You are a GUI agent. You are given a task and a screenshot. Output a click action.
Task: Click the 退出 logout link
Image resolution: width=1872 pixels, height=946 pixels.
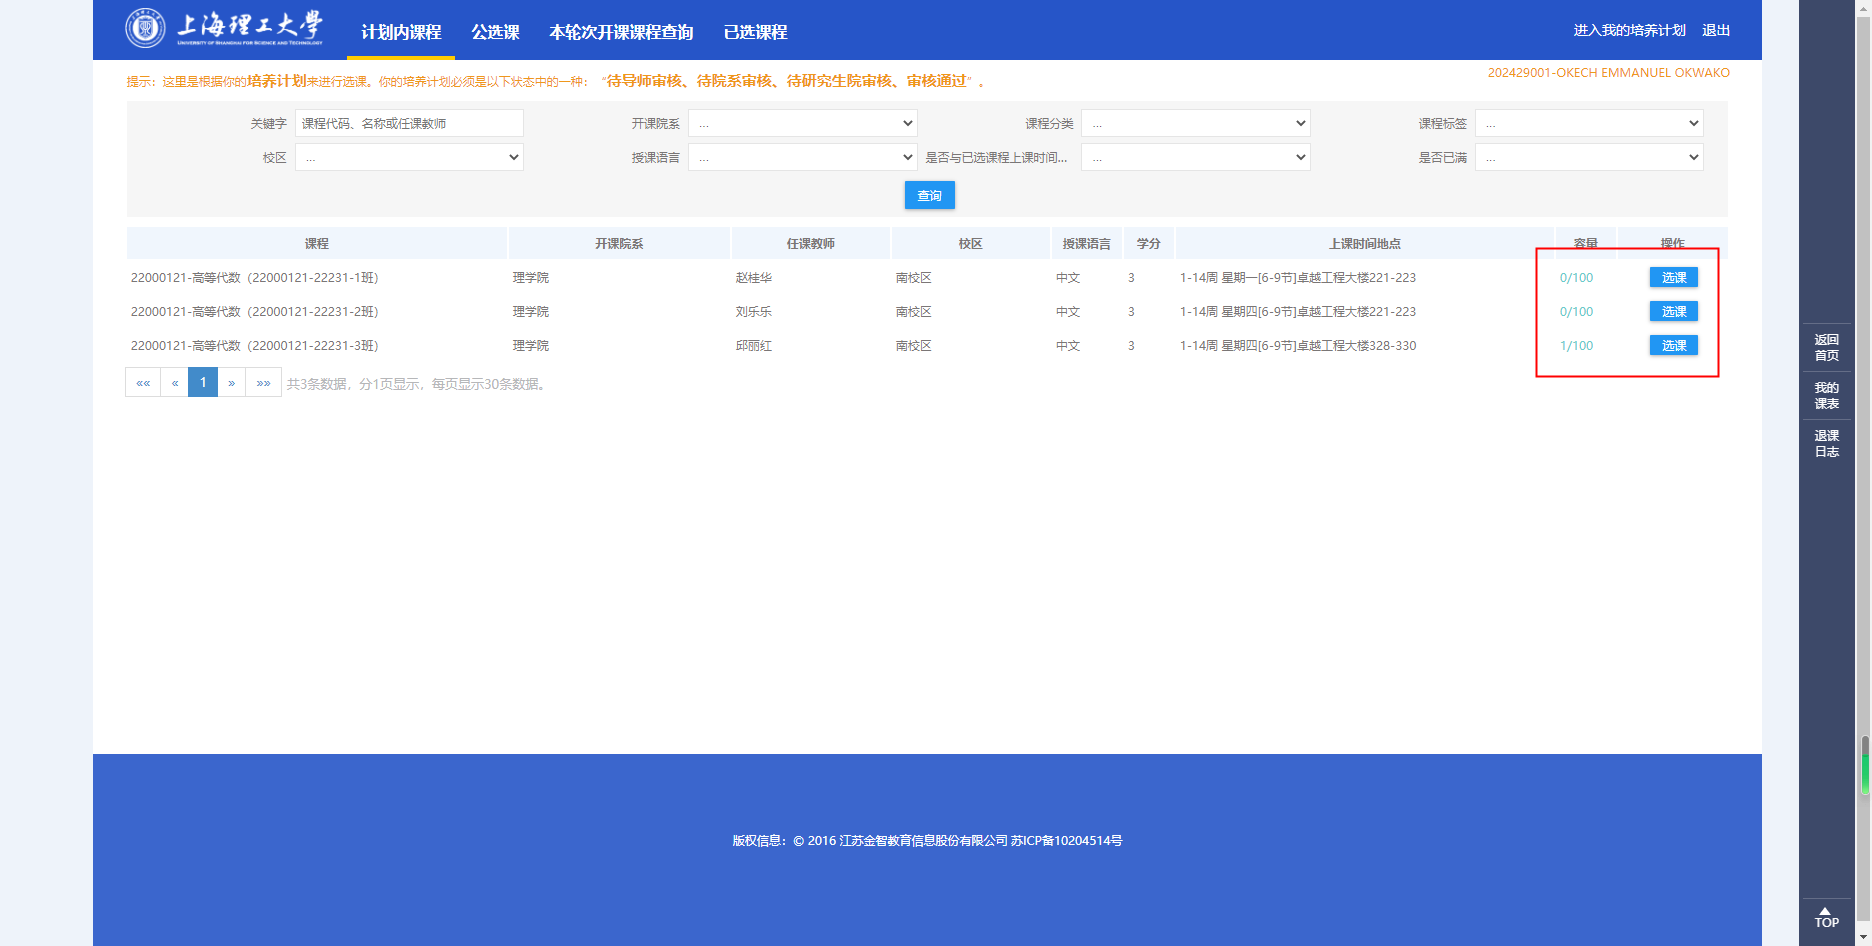[1716, 30]
